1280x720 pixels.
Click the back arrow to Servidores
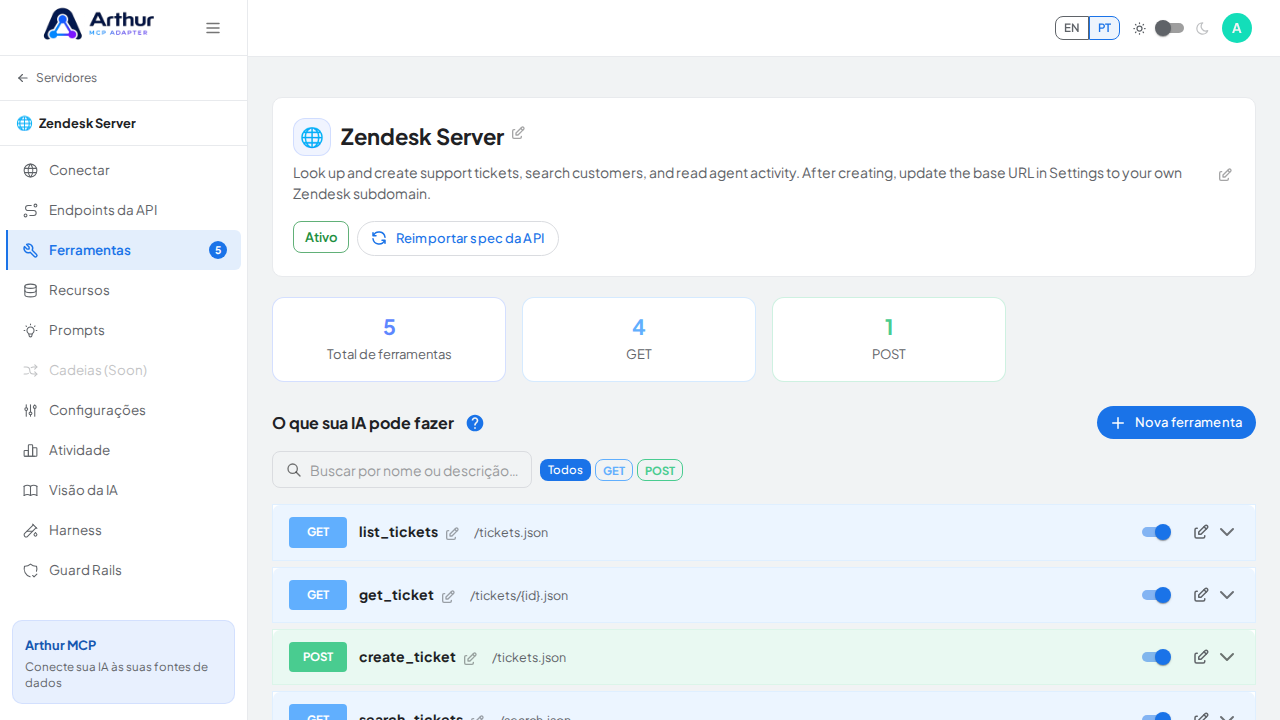[23, 78]
